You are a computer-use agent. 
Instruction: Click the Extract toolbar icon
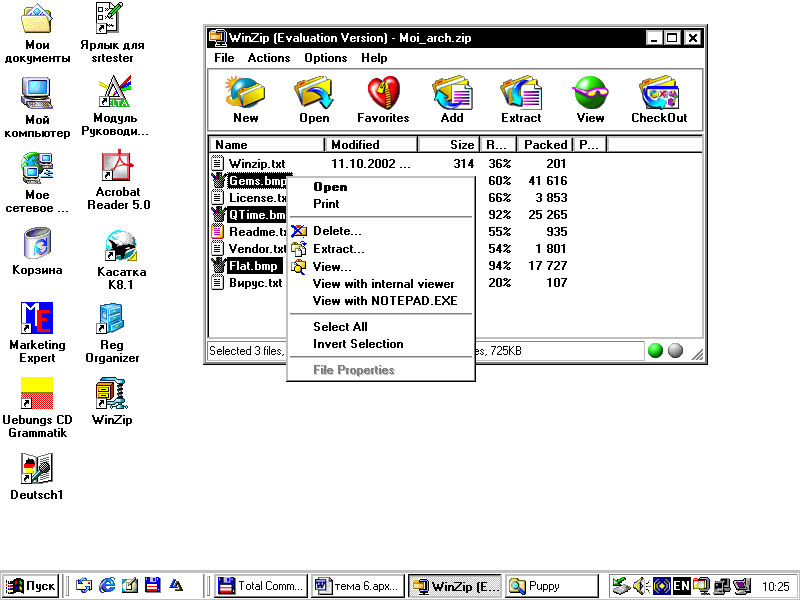pyautogui.click(x=521, y=99)
